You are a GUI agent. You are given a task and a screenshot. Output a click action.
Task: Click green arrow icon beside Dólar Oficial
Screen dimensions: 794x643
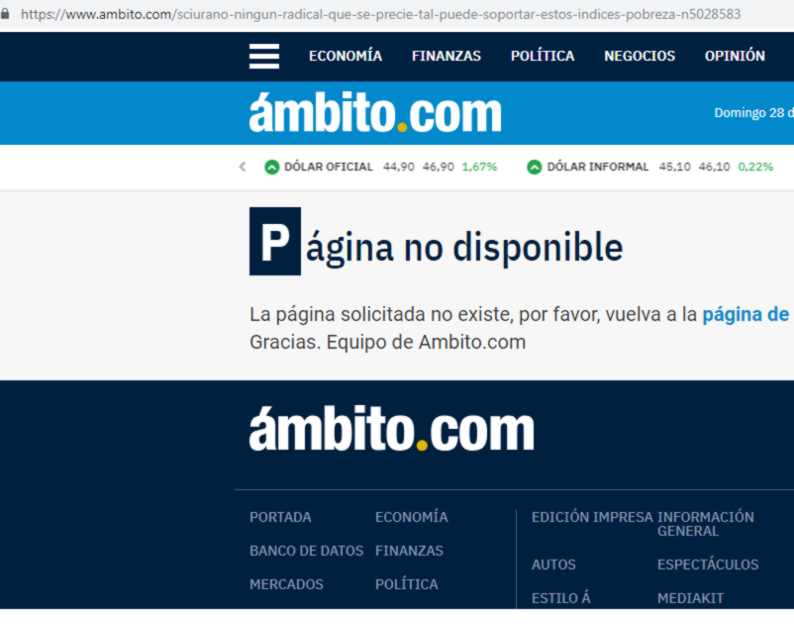click(x=271, y=167)
